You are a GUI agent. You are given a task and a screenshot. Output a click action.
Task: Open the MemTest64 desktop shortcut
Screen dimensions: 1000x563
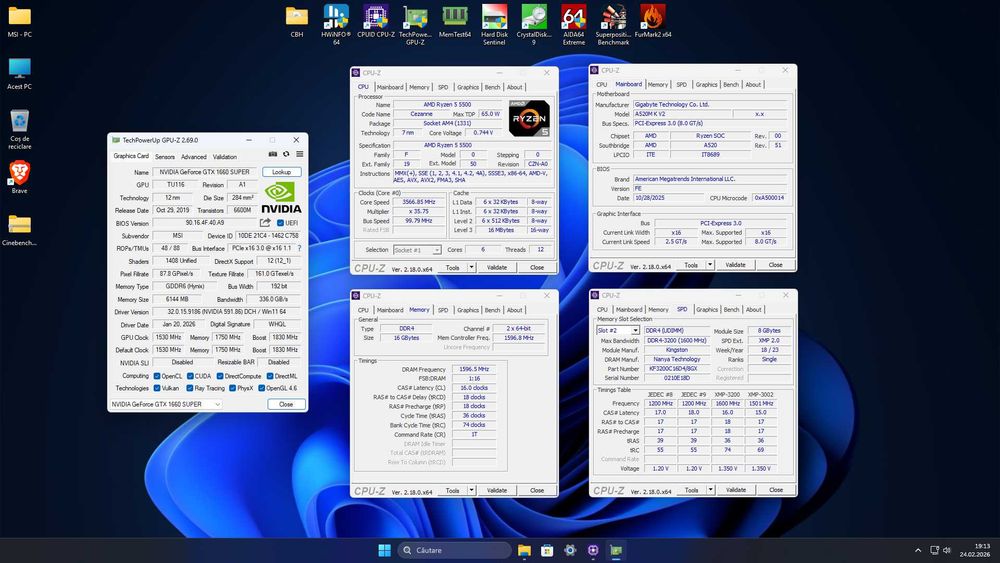pos(455,21)
